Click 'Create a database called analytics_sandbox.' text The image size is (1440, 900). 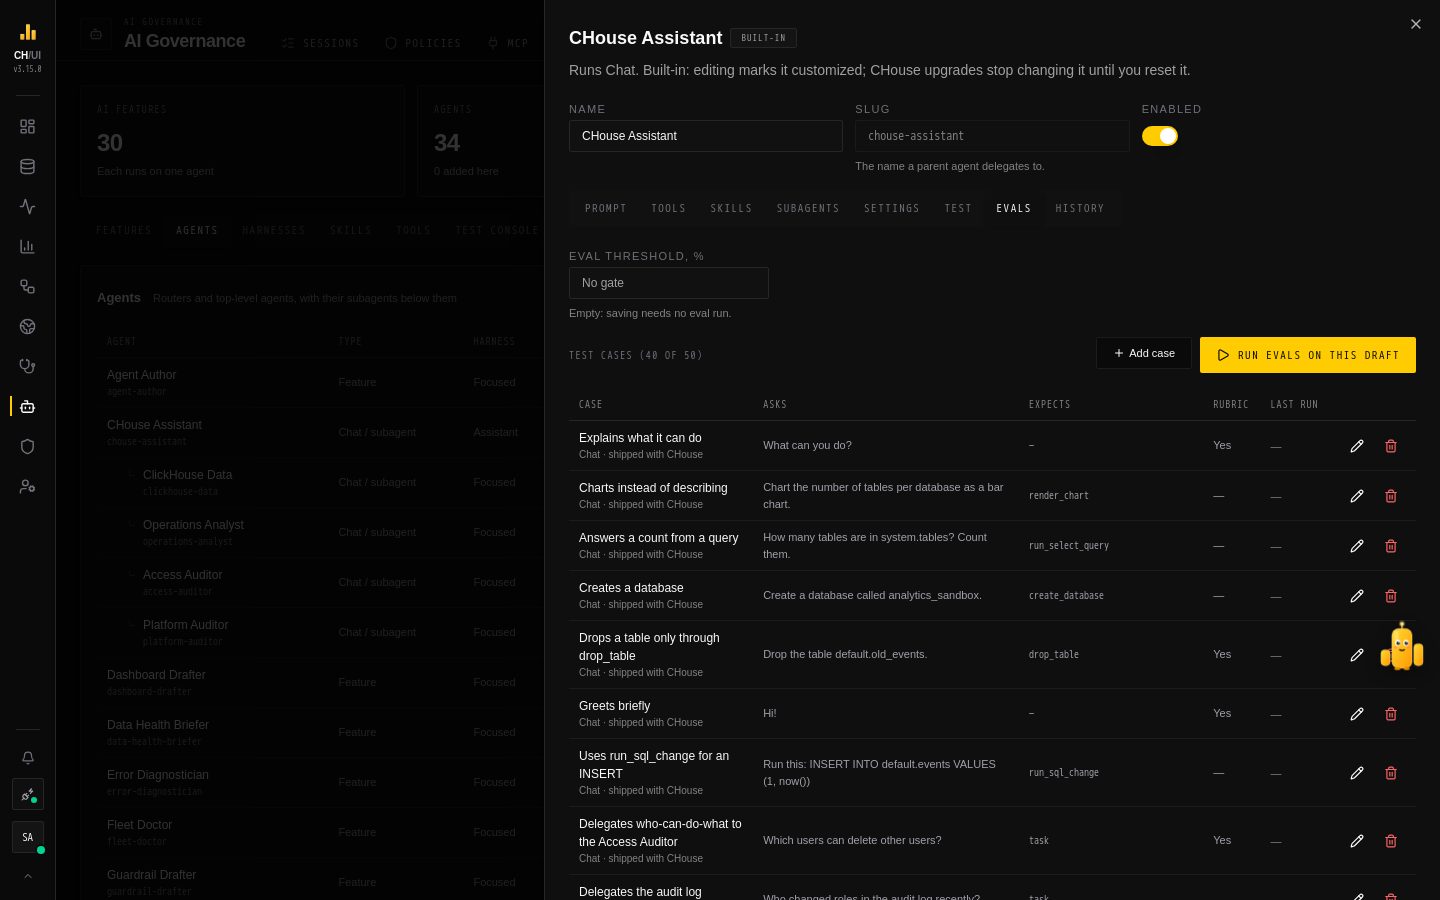coord(872,595)
